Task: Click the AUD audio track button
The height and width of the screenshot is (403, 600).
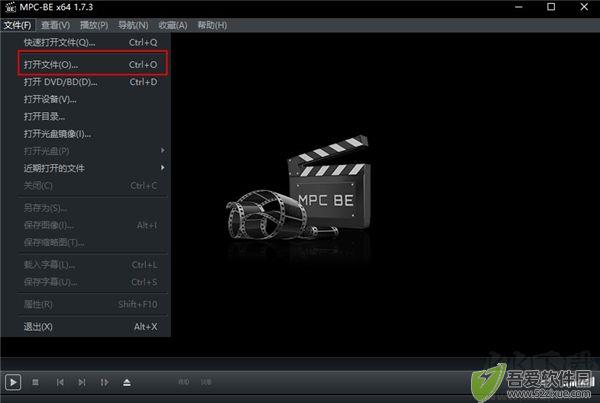Action: tap(184, 382)
